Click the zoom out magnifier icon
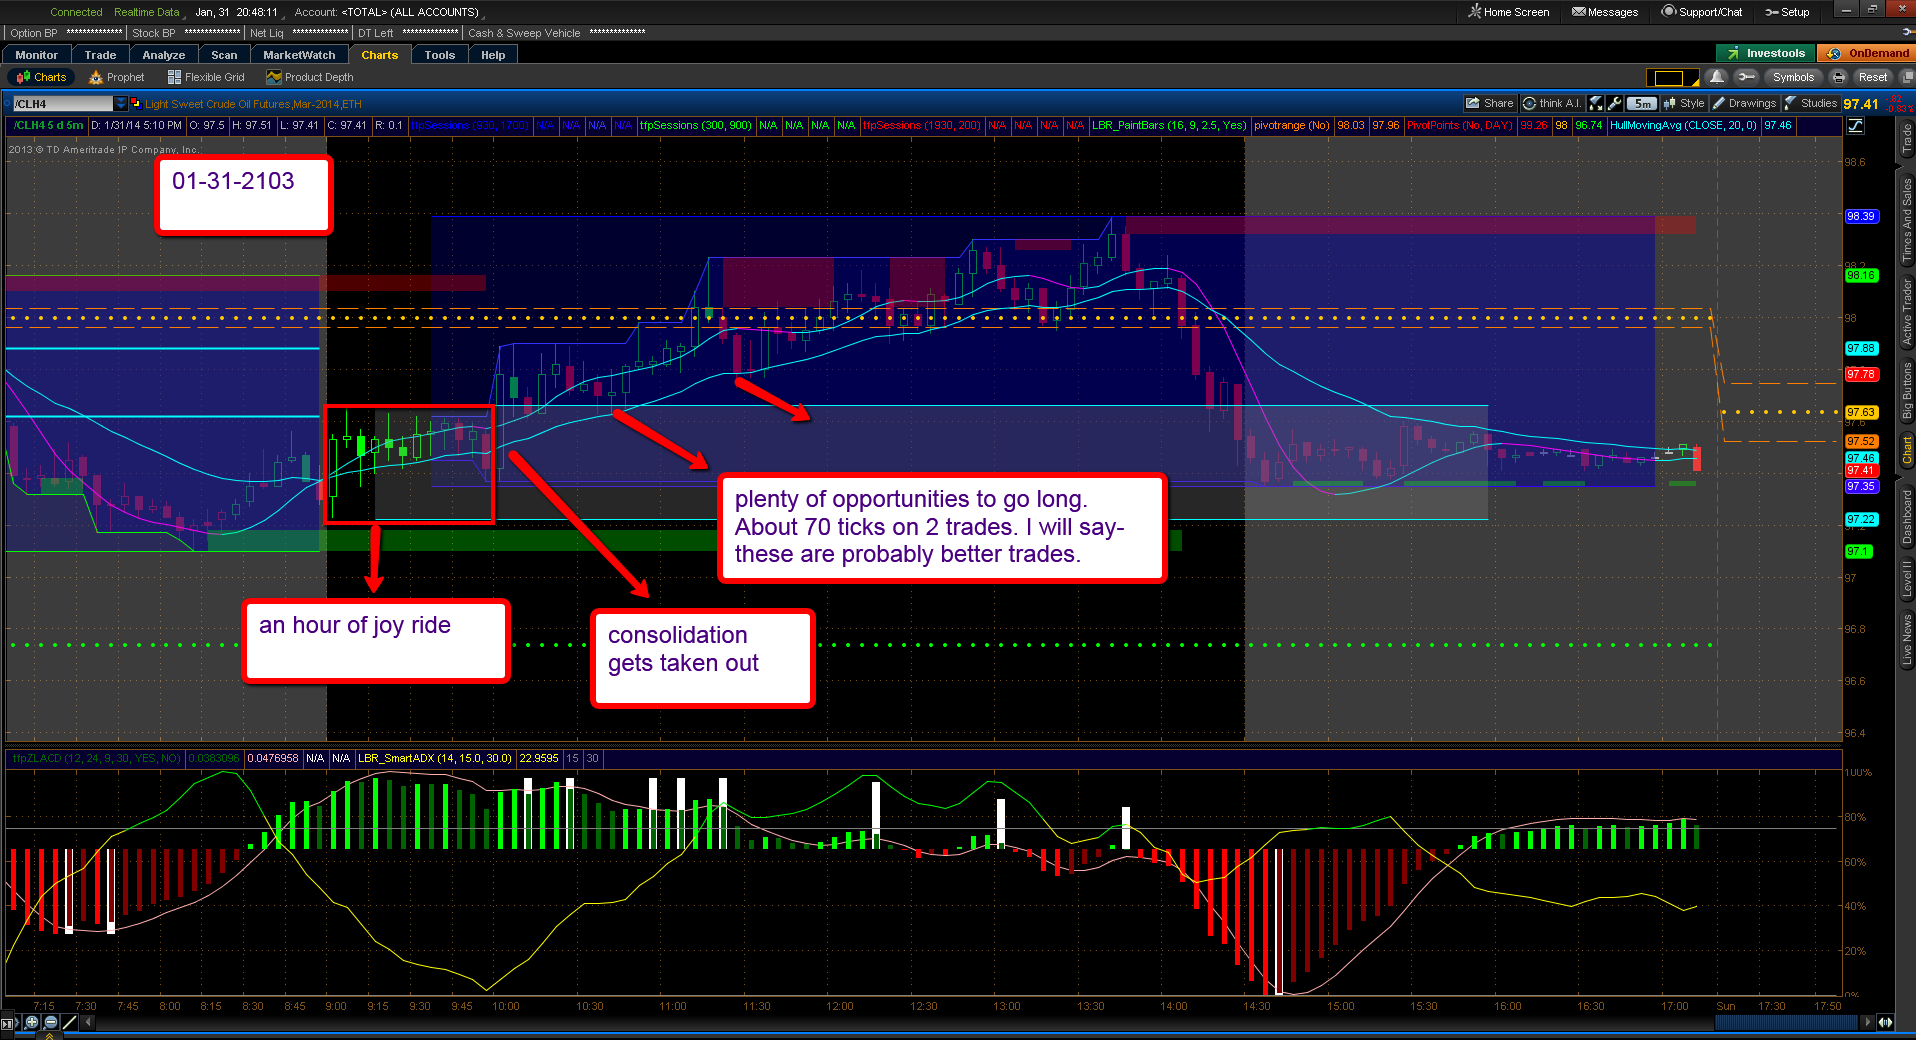 click(x=50, y=1022)
